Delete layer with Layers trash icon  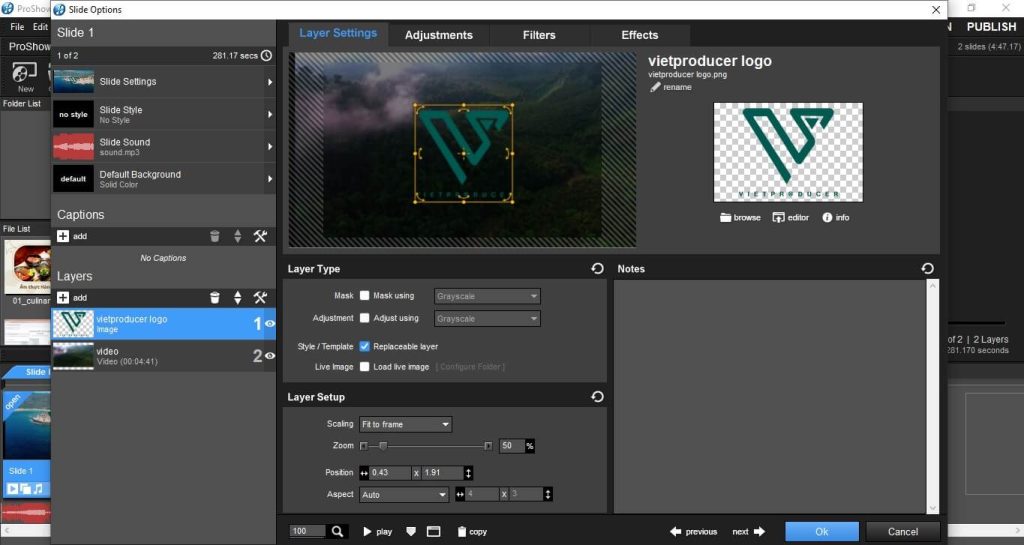coord(214,298)
